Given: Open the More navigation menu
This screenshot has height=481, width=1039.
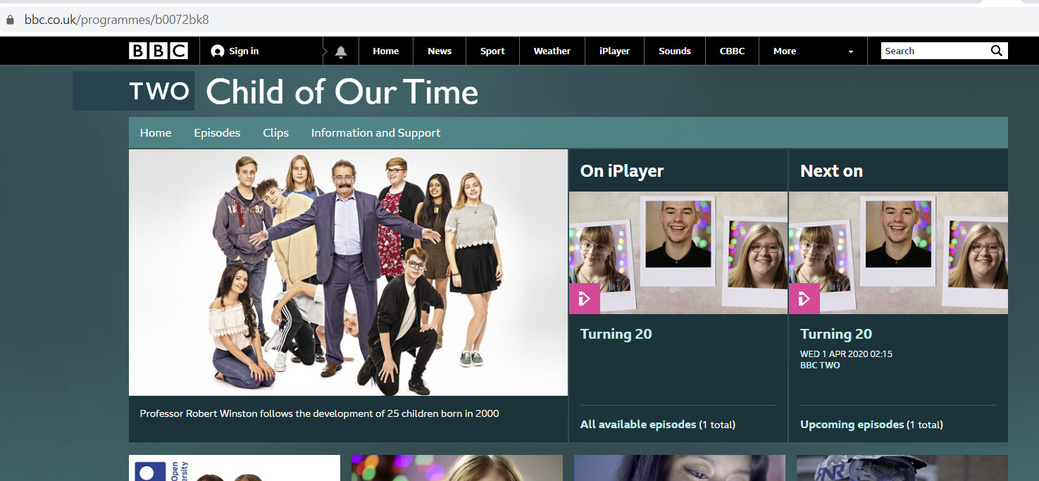Looking at the screenshot, I should [x=785, y=51].
